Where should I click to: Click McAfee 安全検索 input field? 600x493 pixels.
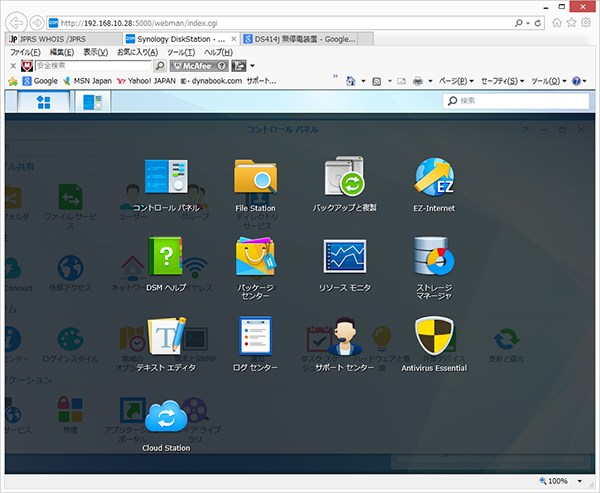pos(93,66)
